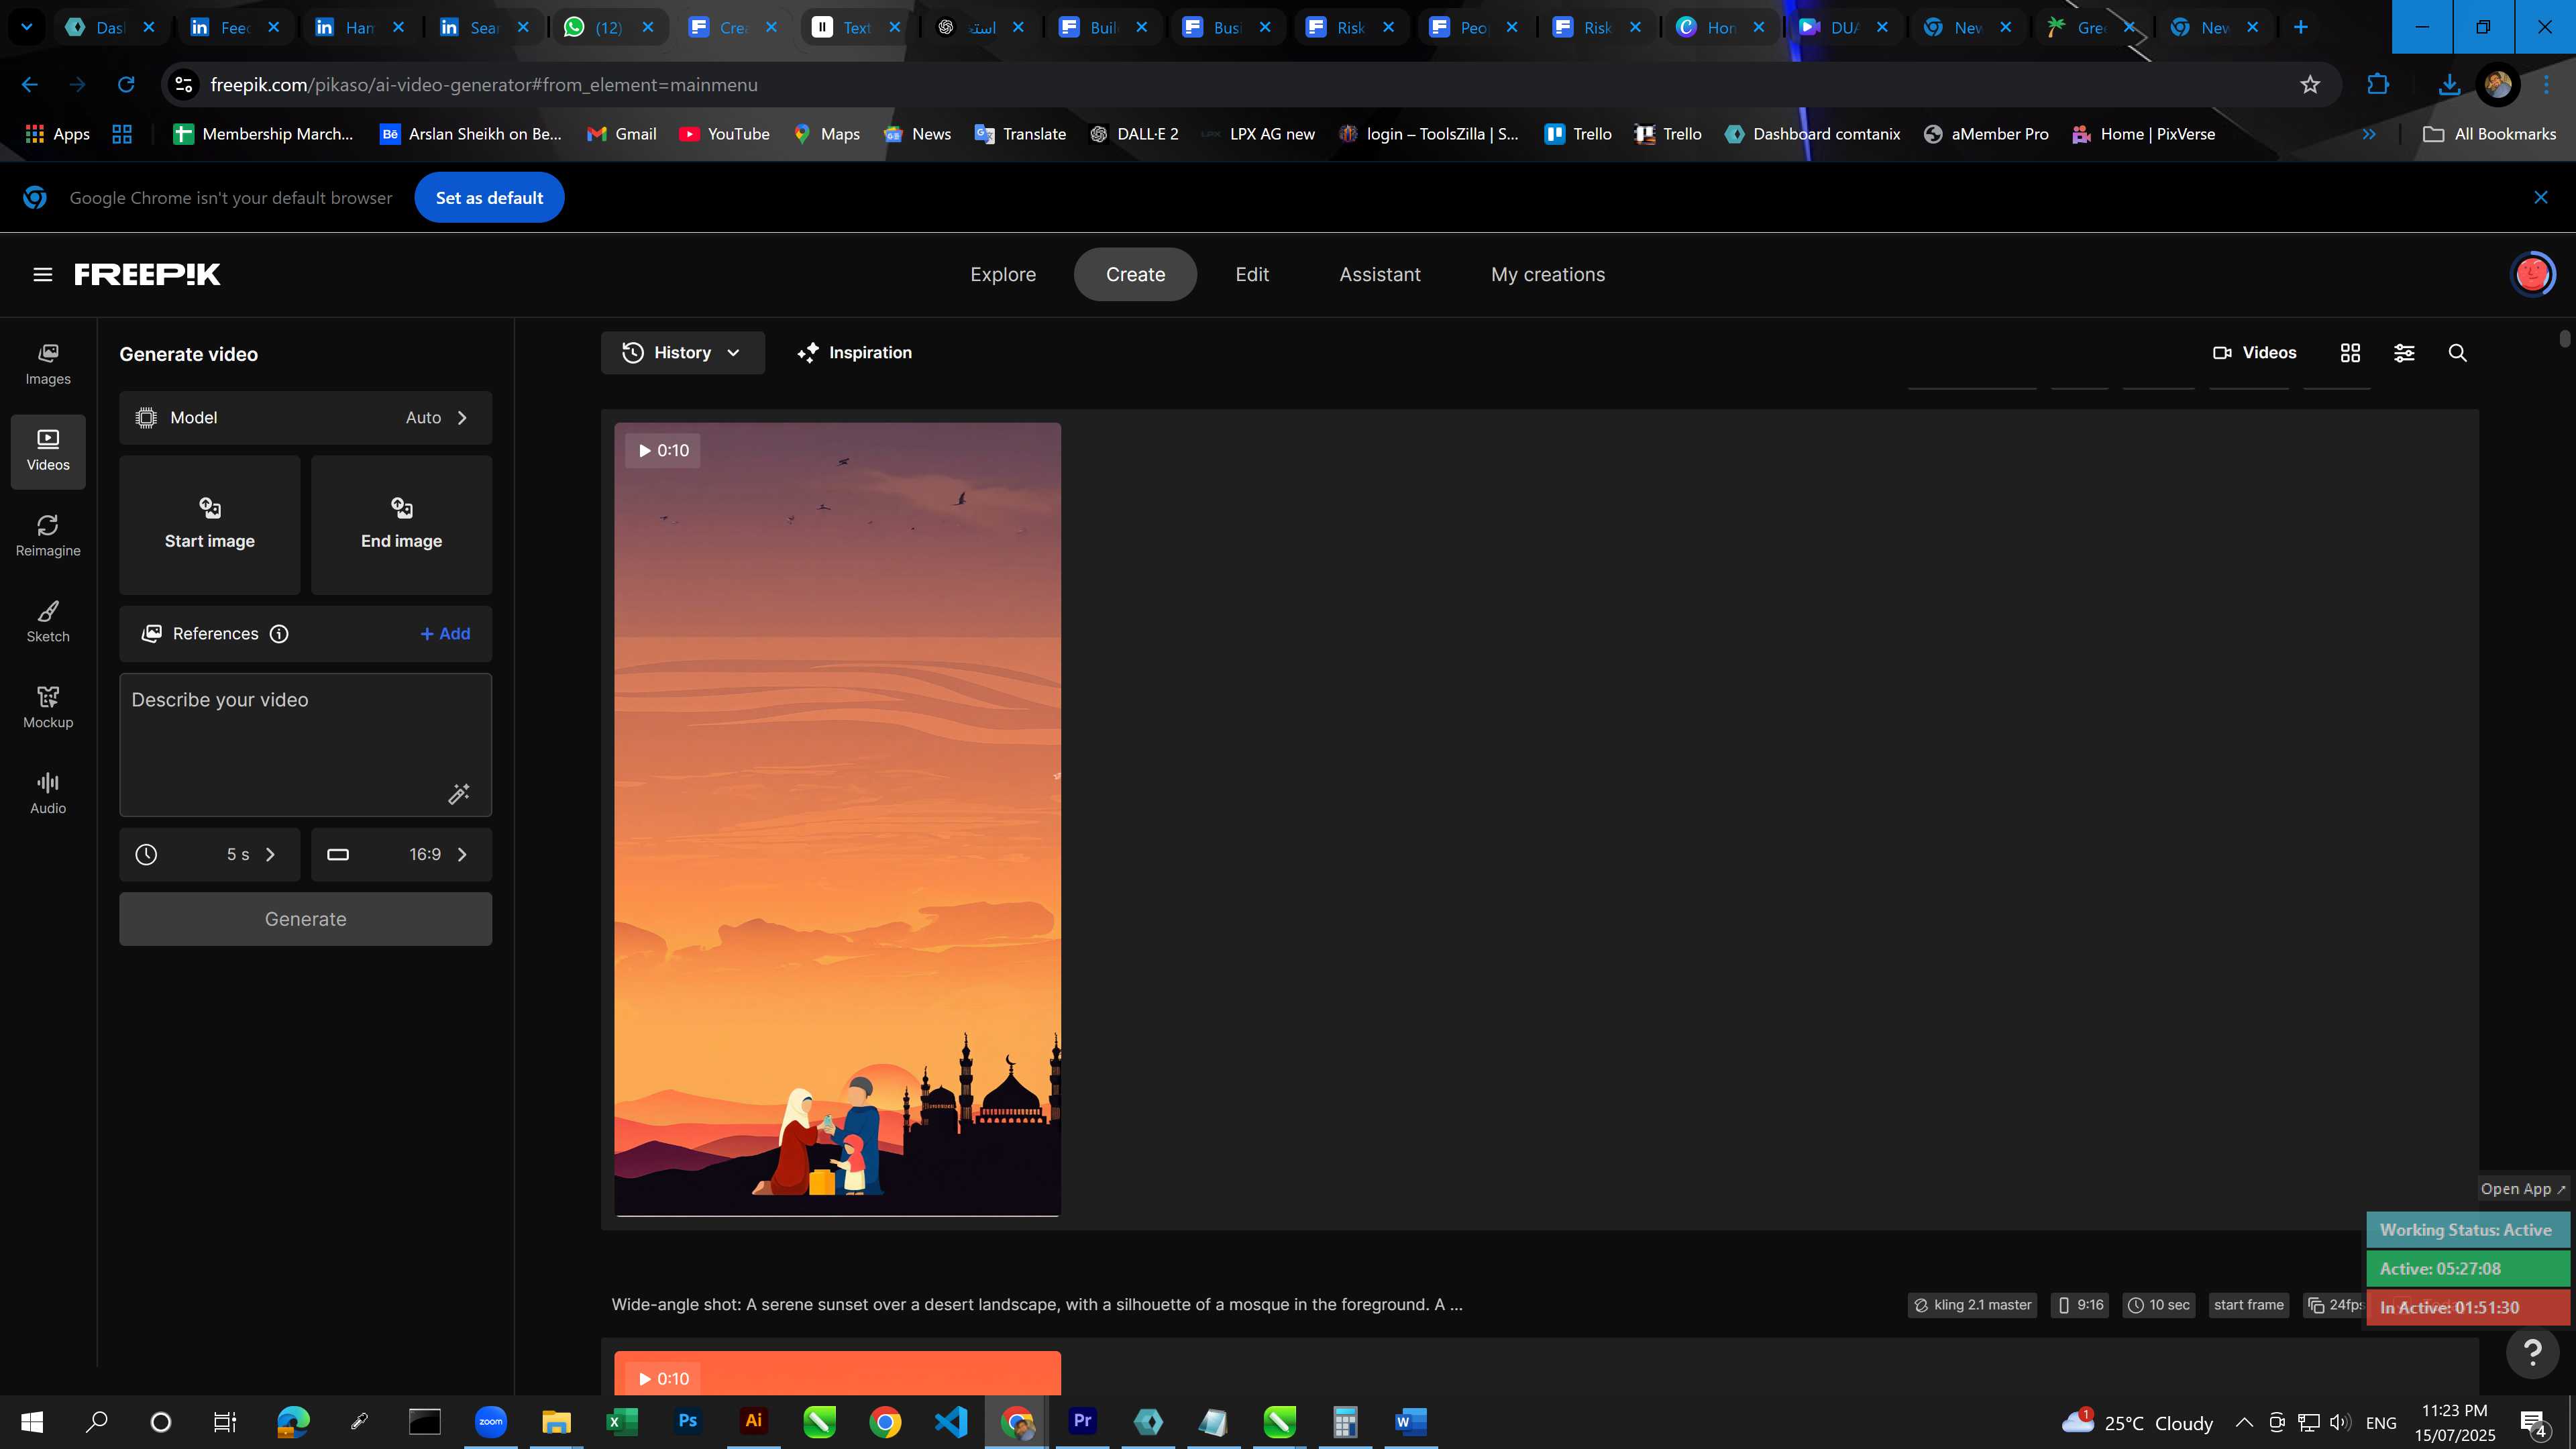The width and height of the screenshot is (2576, 1449).
Task: Open Photoshop from the taskbar
Action: coord(687,1421)
